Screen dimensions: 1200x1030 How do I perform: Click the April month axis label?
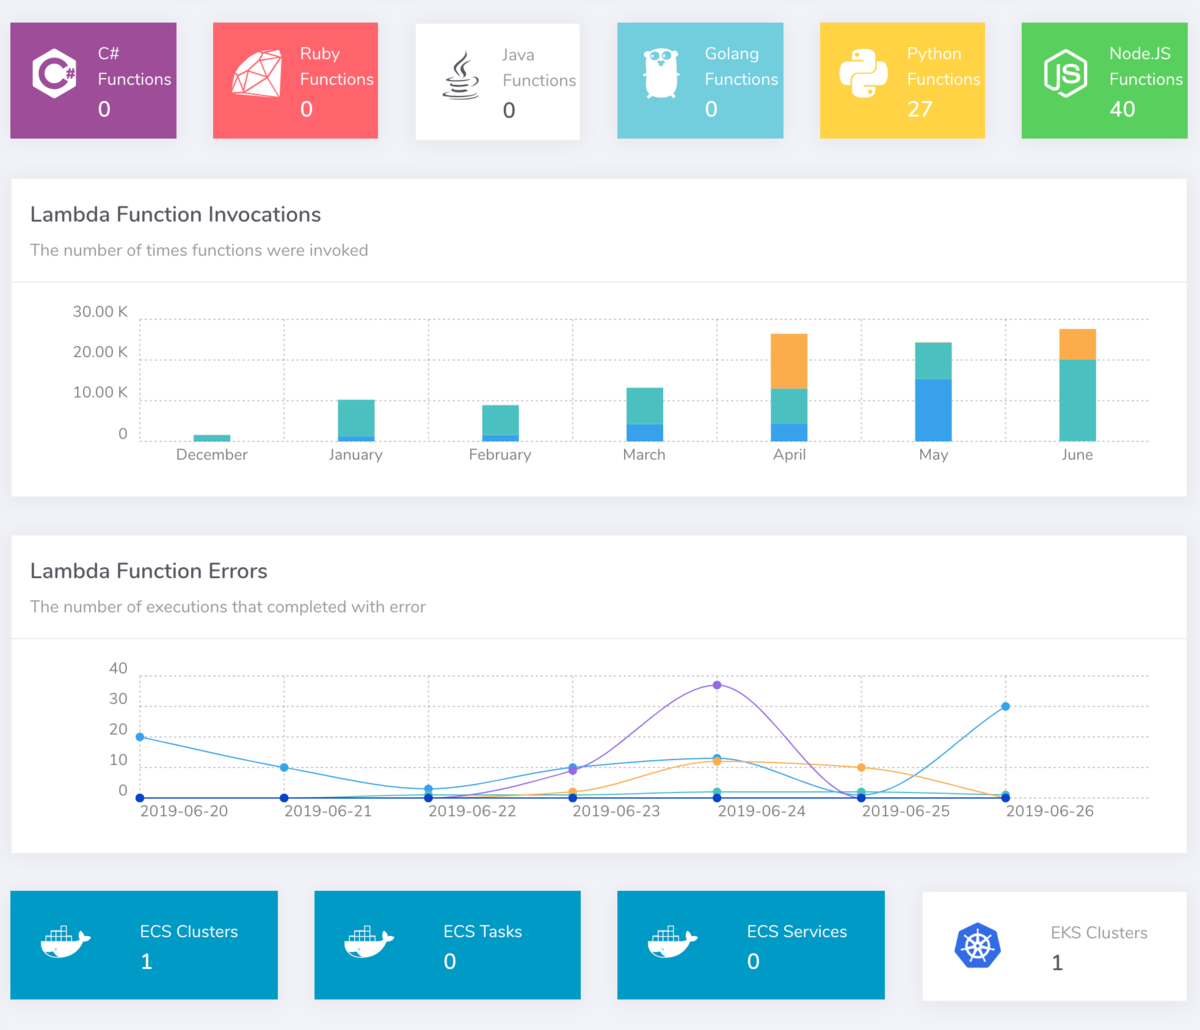point(789,454)
